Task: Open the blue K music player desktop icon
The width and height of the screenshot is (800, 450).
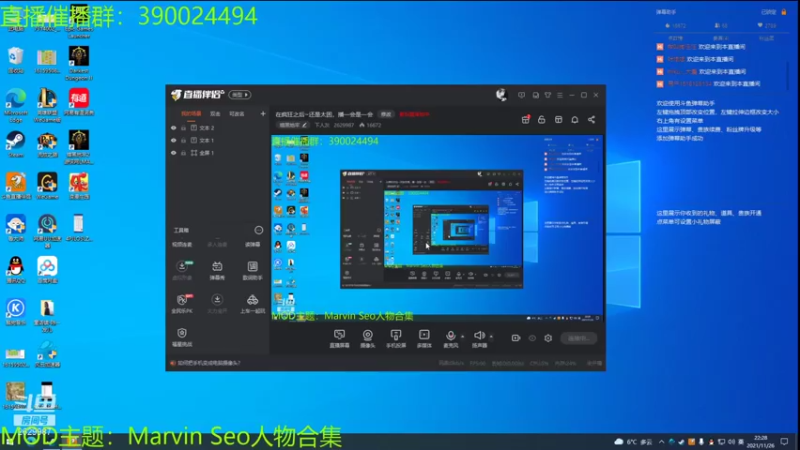Action: pyautogui.click(x=16, y=312)
